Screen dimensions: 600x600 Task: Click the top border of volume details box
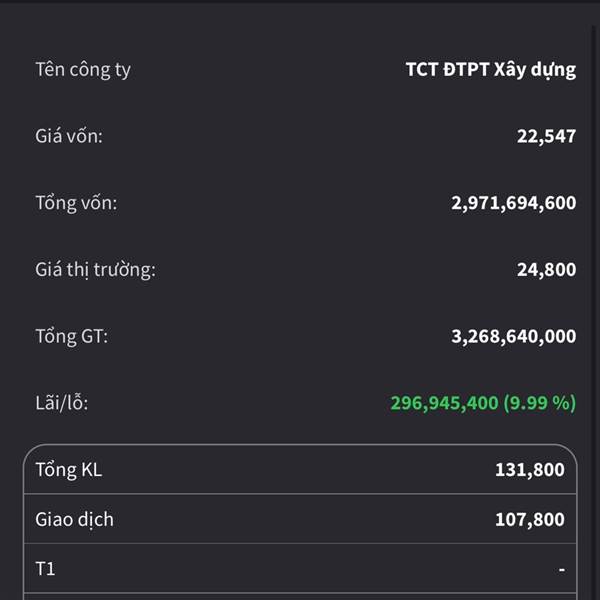tap(300, 445)
